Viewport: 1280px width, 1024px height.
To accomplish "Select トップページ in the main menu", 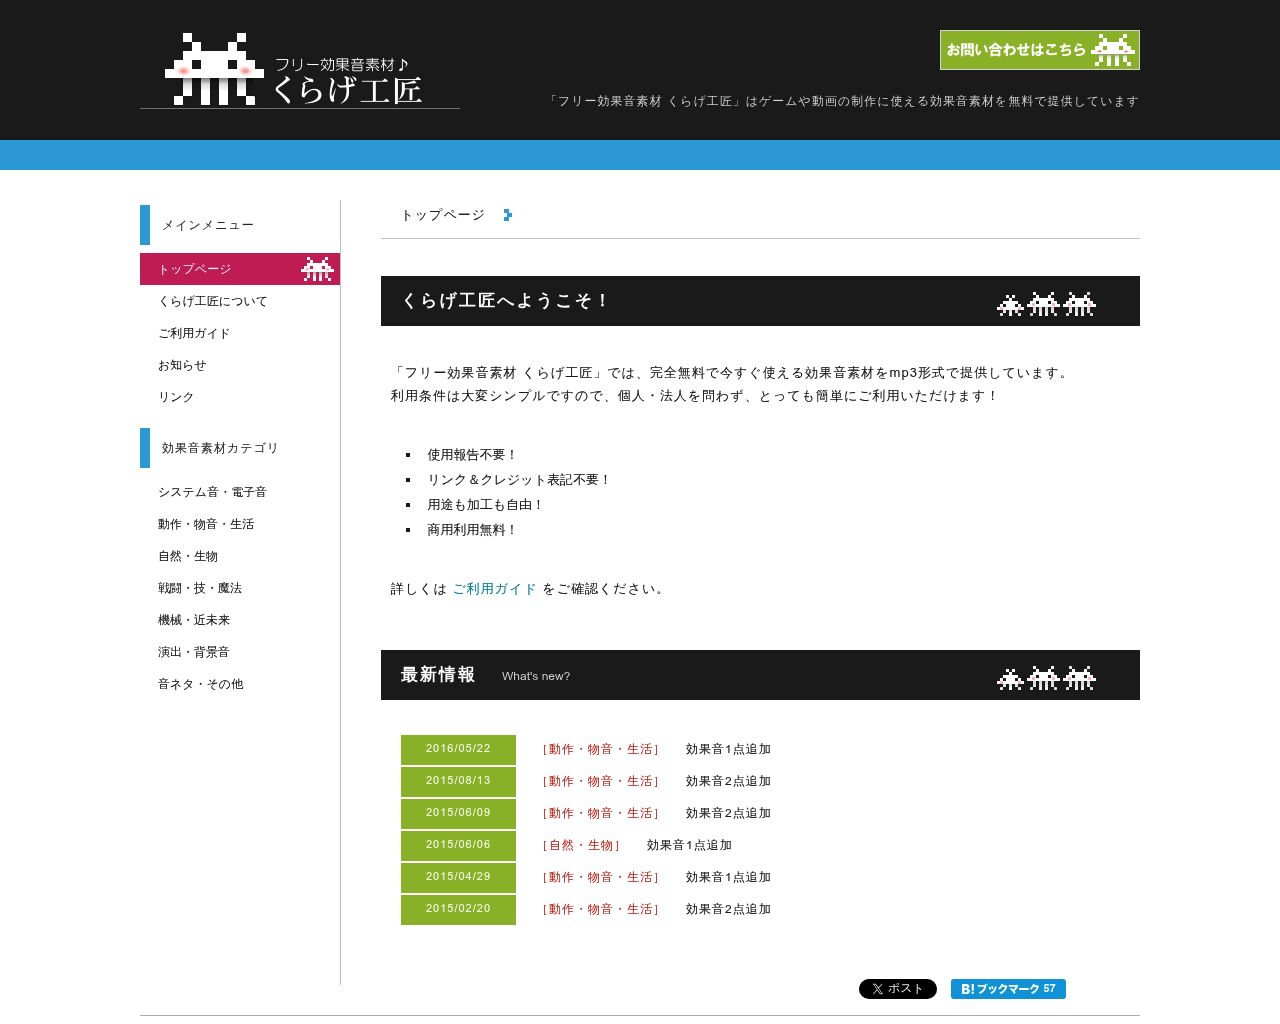I will [240, 269].
